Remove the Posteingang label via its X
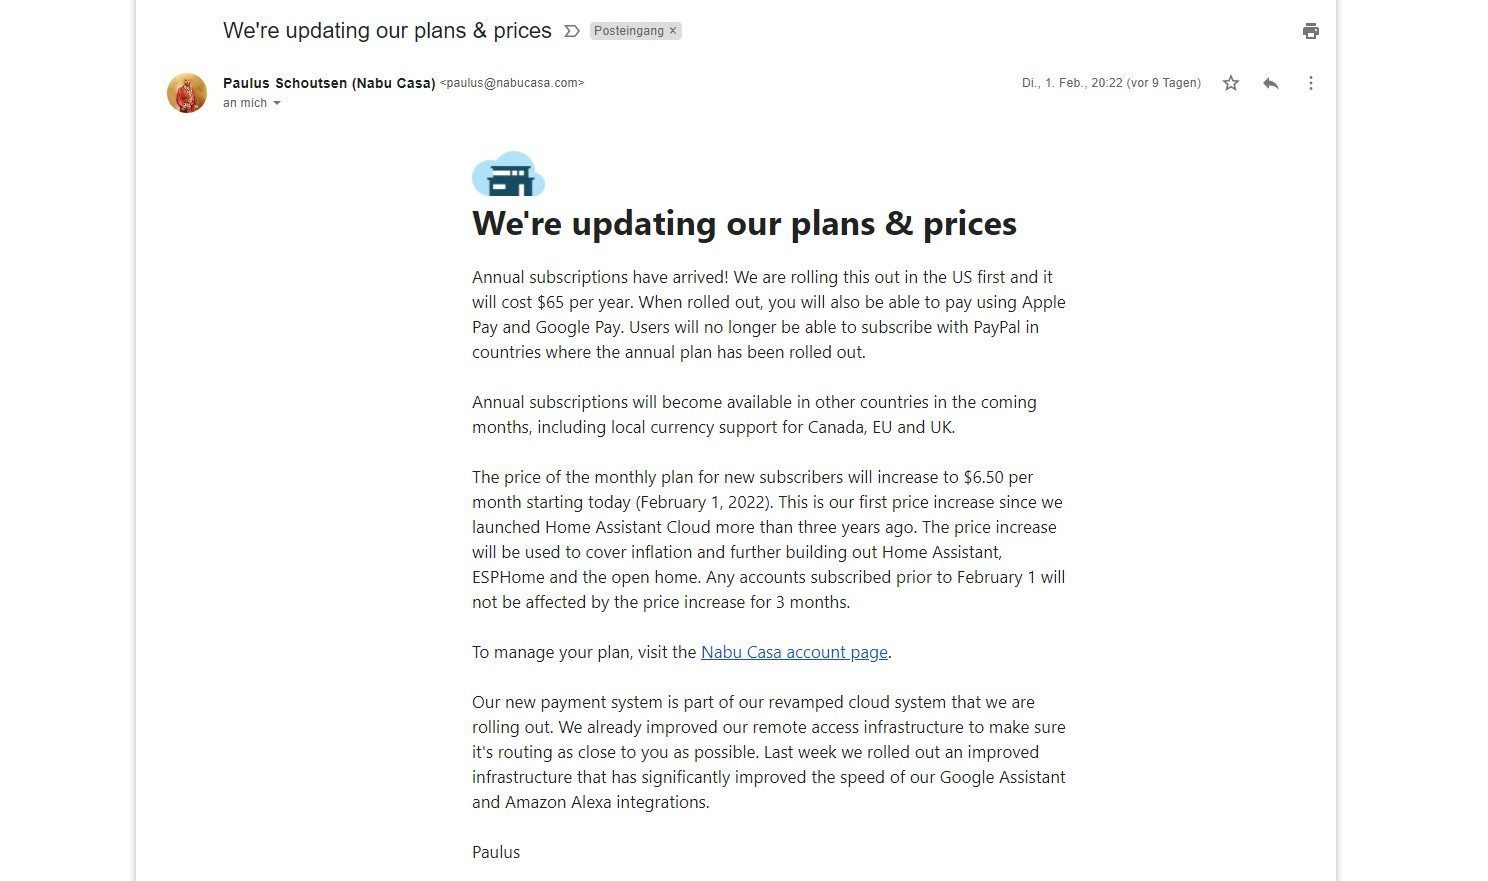The width and height of the screenshot is (1488, 881). coord(673,31)
